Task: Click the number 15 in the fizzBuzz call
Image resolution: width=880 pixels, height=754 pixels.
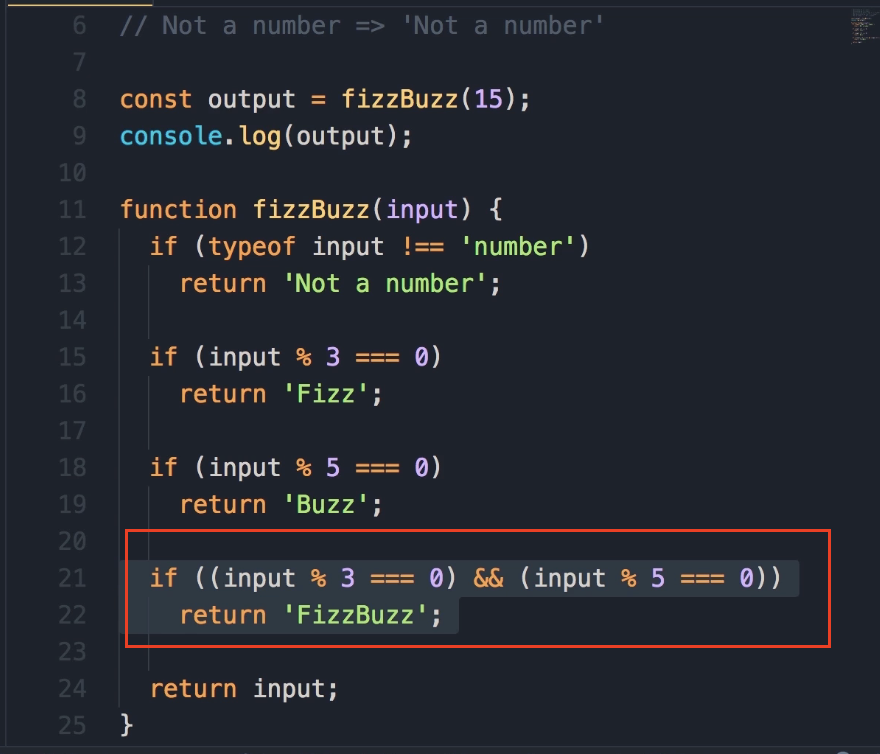Action: coord(487,100)
